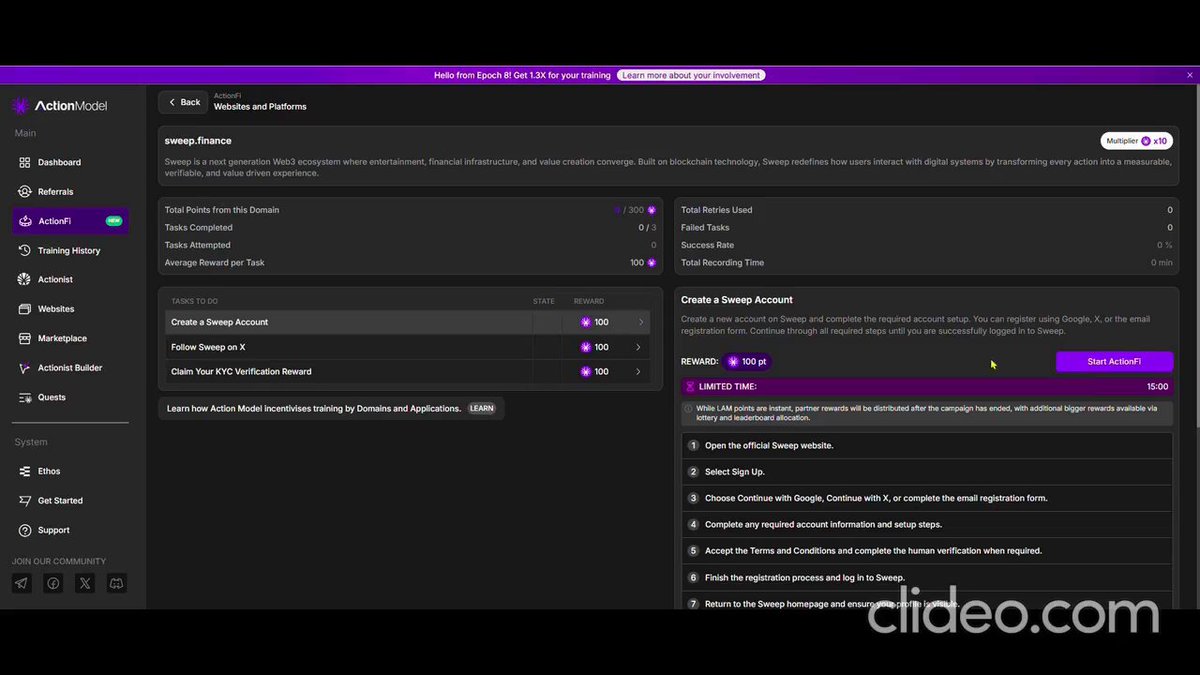Screen dimensions: 1200x675
Task: Open the X community icon
Action: 85,583
